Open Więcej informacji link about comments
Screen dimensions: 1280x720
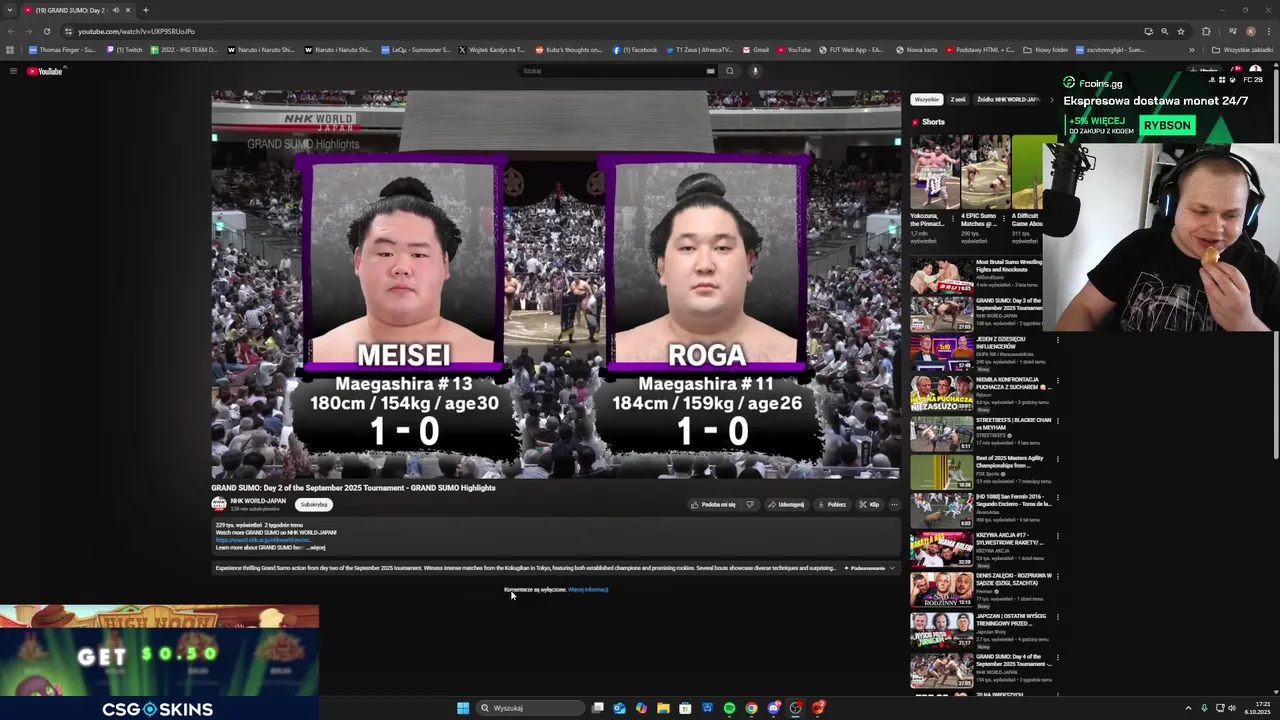point(588,590)
